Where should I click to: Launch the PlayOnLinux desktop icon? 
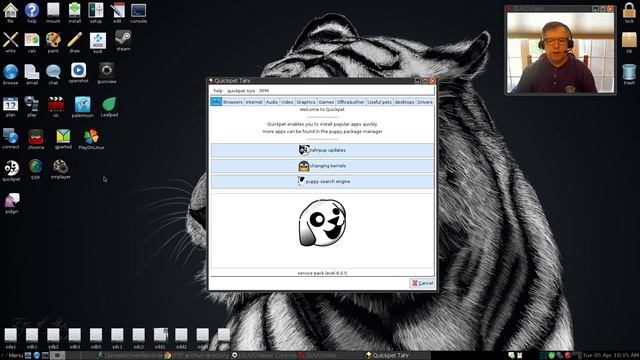91,140
